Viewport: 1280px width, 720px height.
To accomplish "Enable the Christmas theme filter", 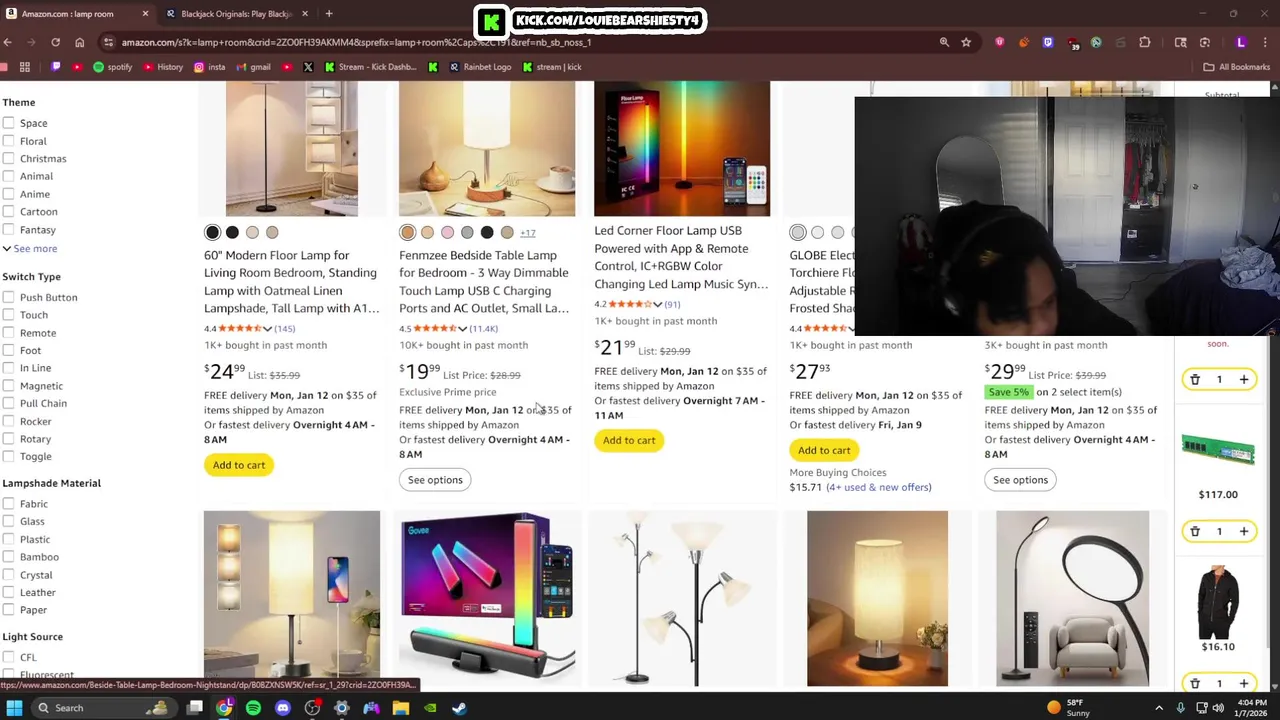I will click(9, 159).
